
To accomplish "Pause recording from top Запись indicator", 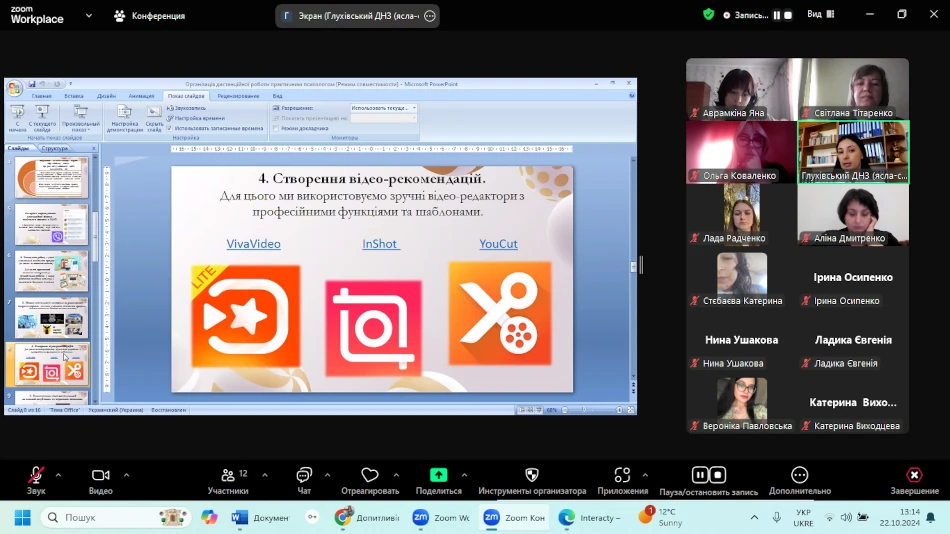I will pos(777,15).
